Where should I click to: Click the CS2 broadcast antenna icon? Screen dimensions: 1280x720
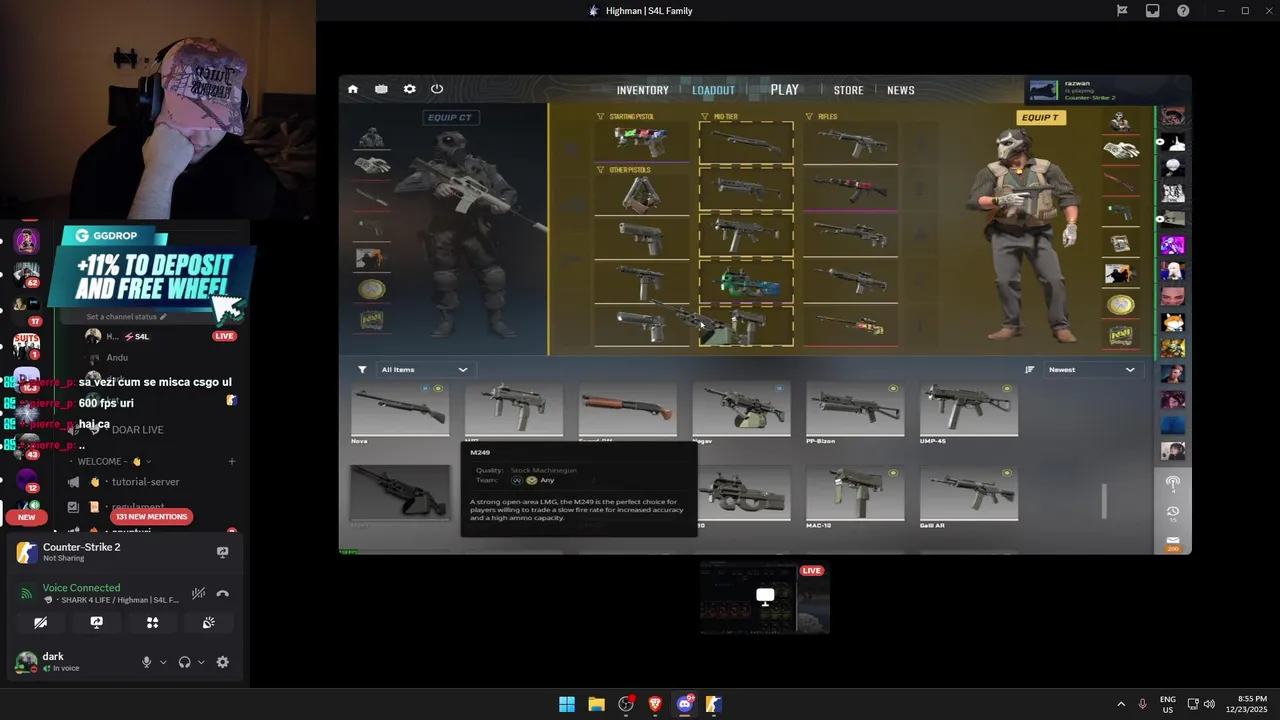click(x=1173, y=483)
